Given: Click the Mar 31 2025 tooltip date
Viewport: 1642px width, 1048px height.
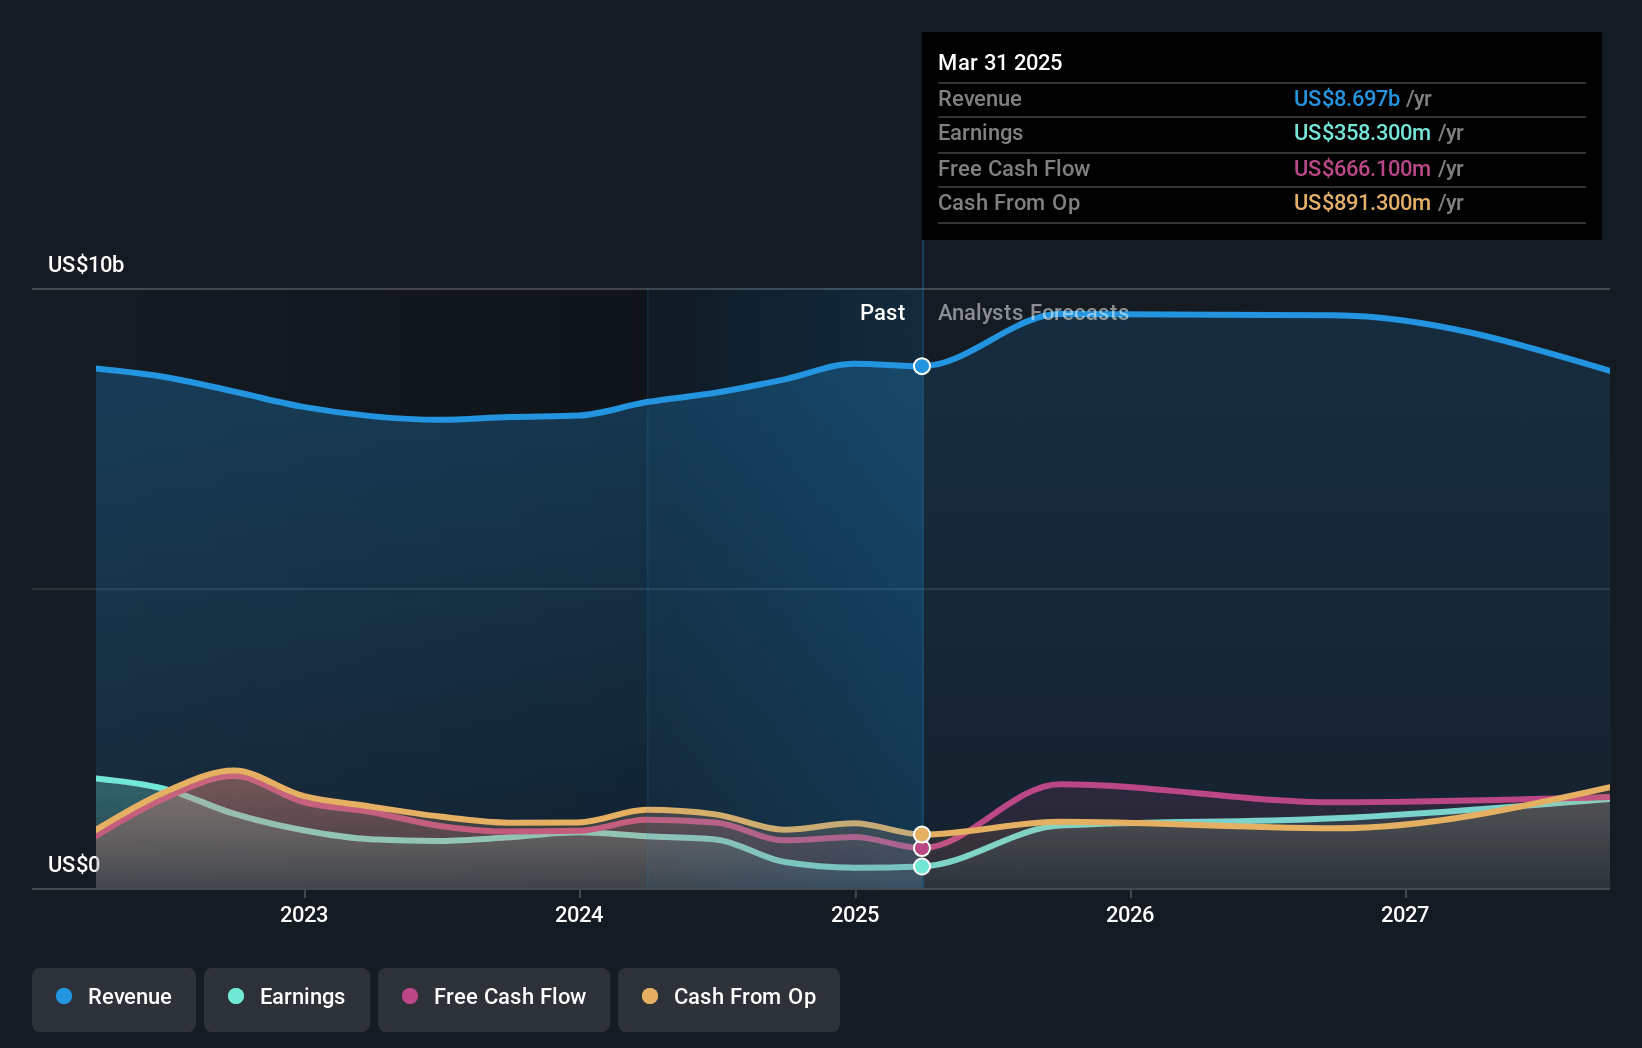Looking at the screenshot, I should (1000, 62).
